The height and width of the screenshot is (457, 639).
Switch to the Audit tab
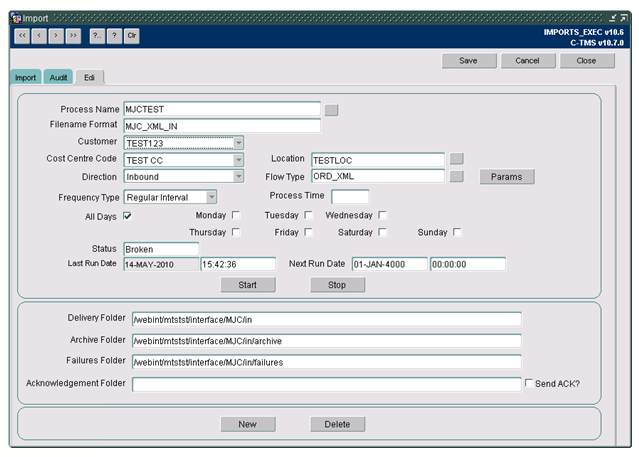pyautogui.click(x=58, y=77)
